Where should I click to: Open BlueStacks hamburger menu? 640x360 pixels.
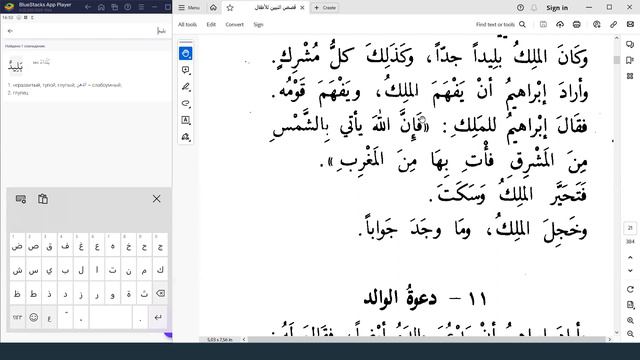(141, 7)
